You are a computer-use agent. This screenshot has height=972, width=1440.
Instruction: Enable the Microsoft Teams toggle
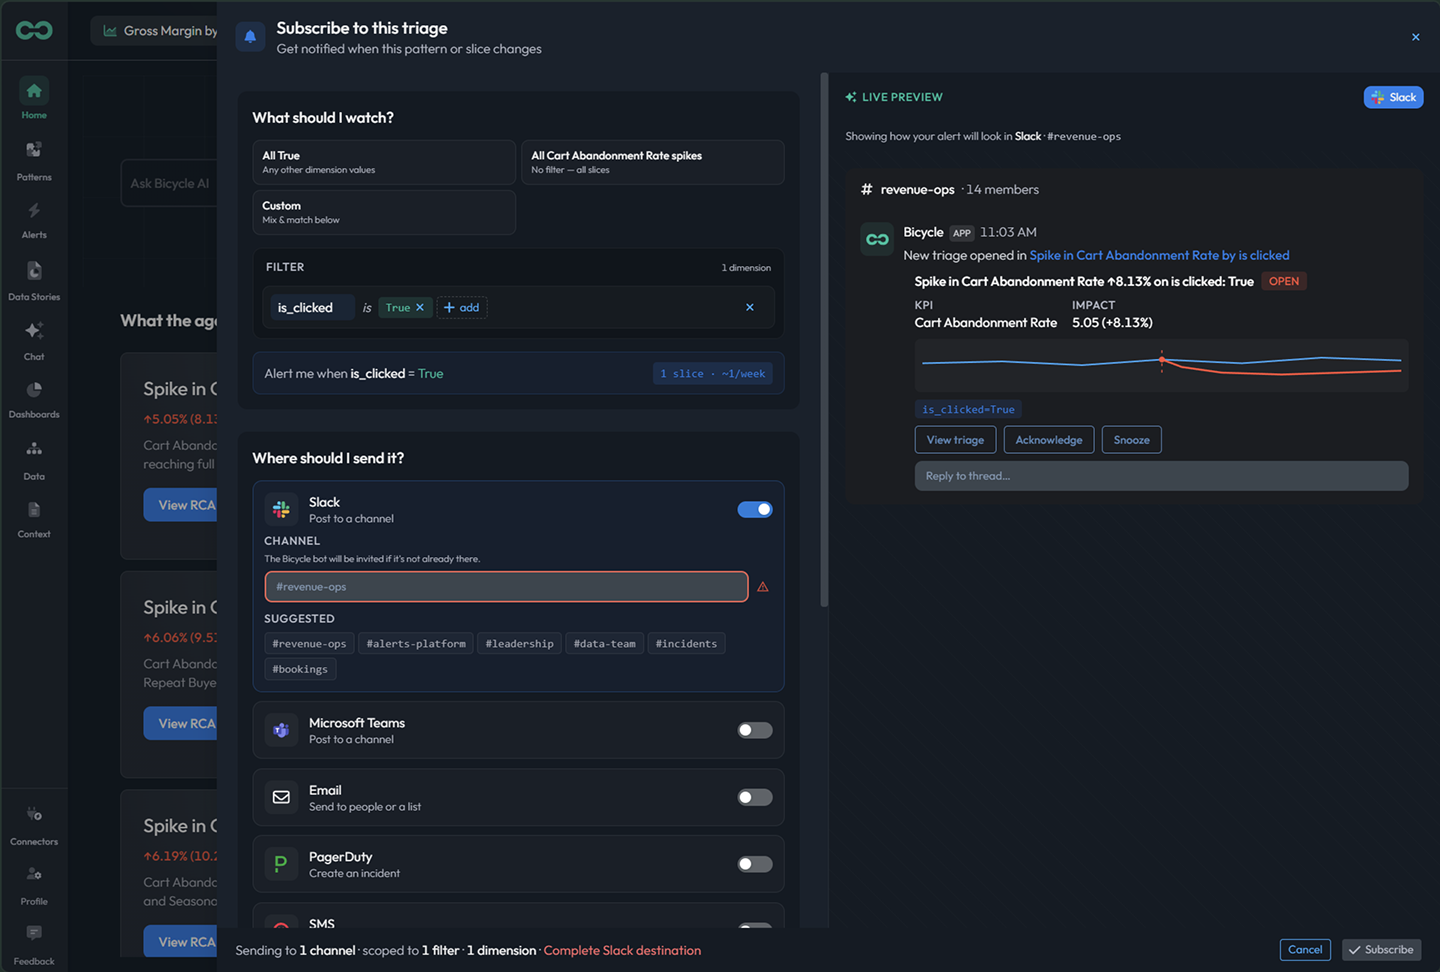coord(755,731)
